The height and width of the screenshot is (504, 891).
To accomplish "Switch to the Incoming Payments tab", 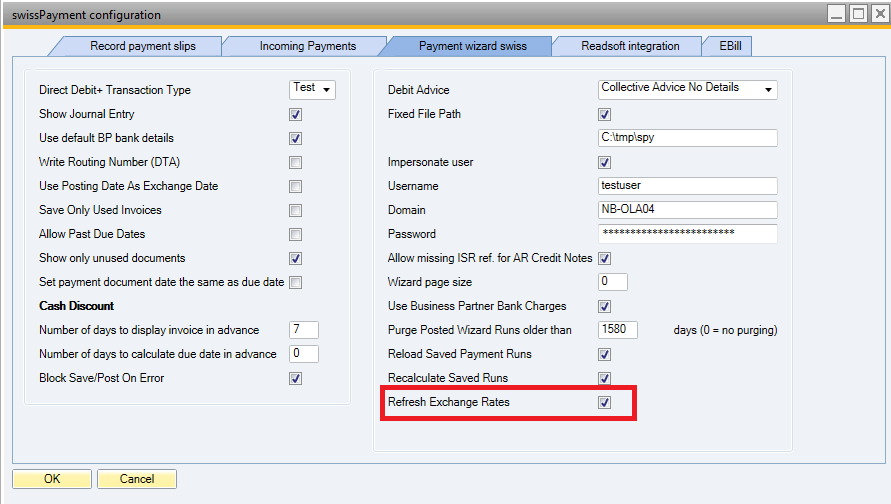I will [x=307, y=46].
